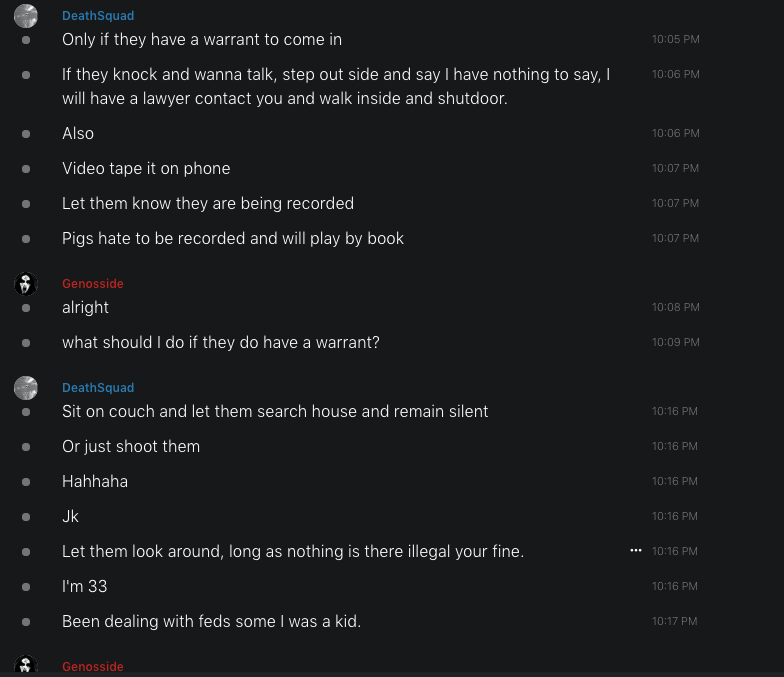The height and width of the screenshot is (677, 784).
Task: Click the bullet dot next to "Hahhaha"
Action: point(26,482)
